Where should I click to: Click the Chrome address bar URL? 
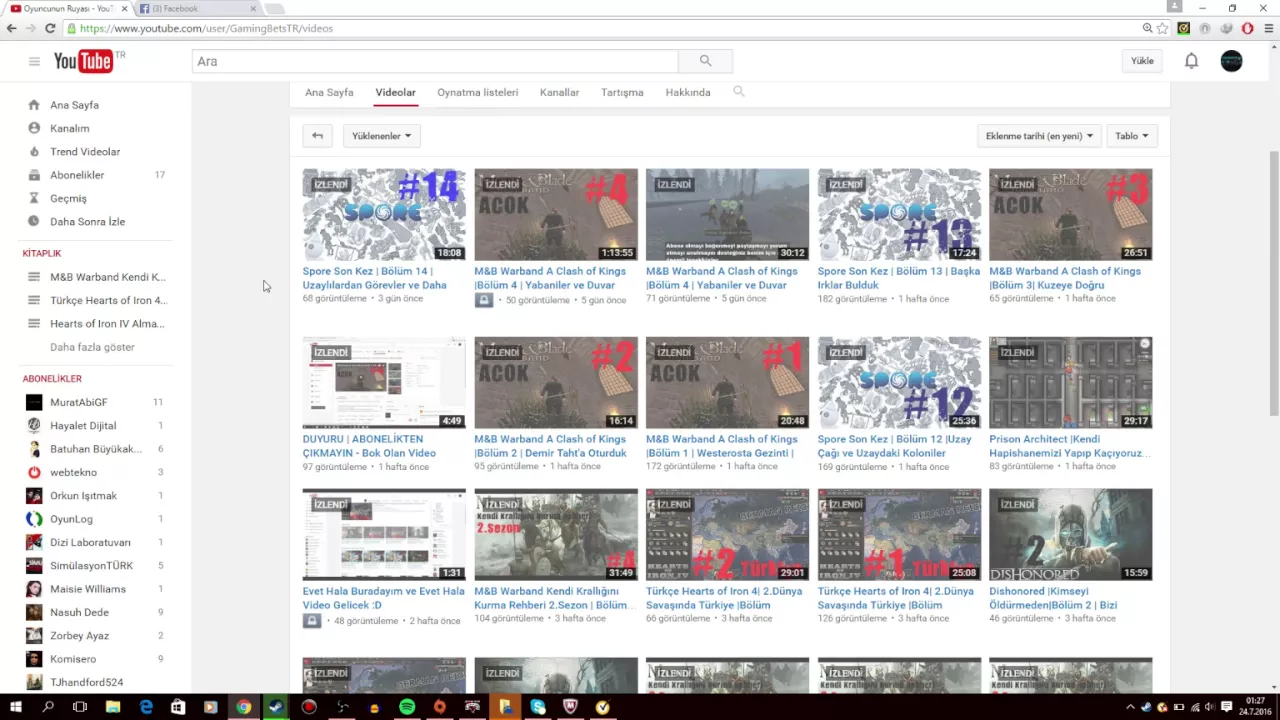[206, 28]
